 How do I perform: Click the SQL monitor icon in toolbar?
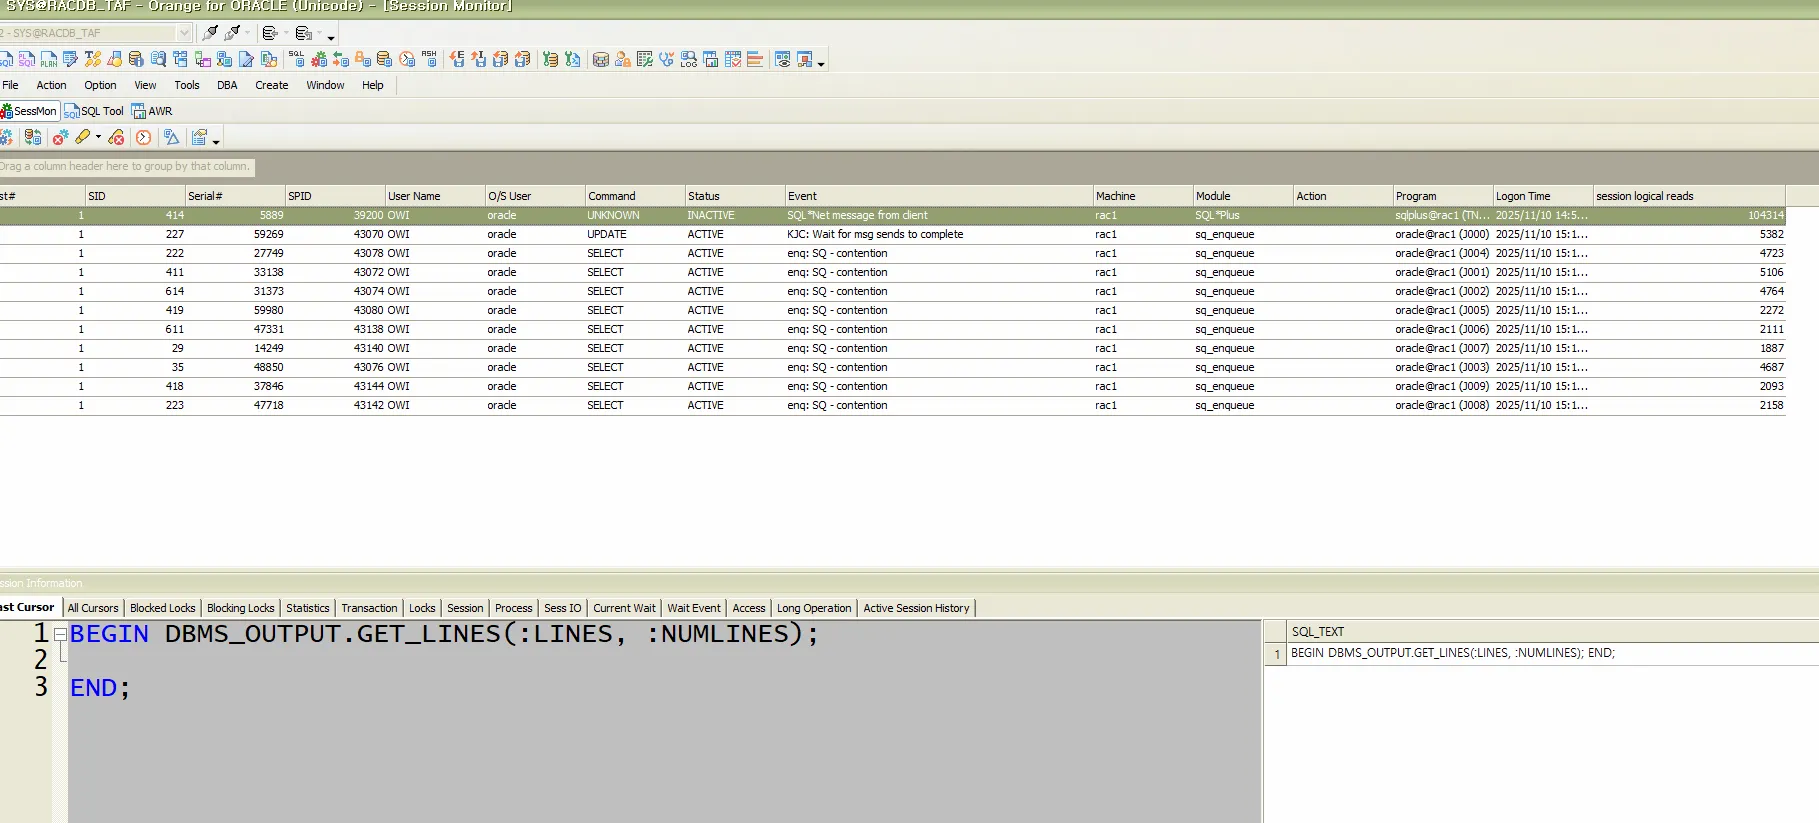[297, 60]
